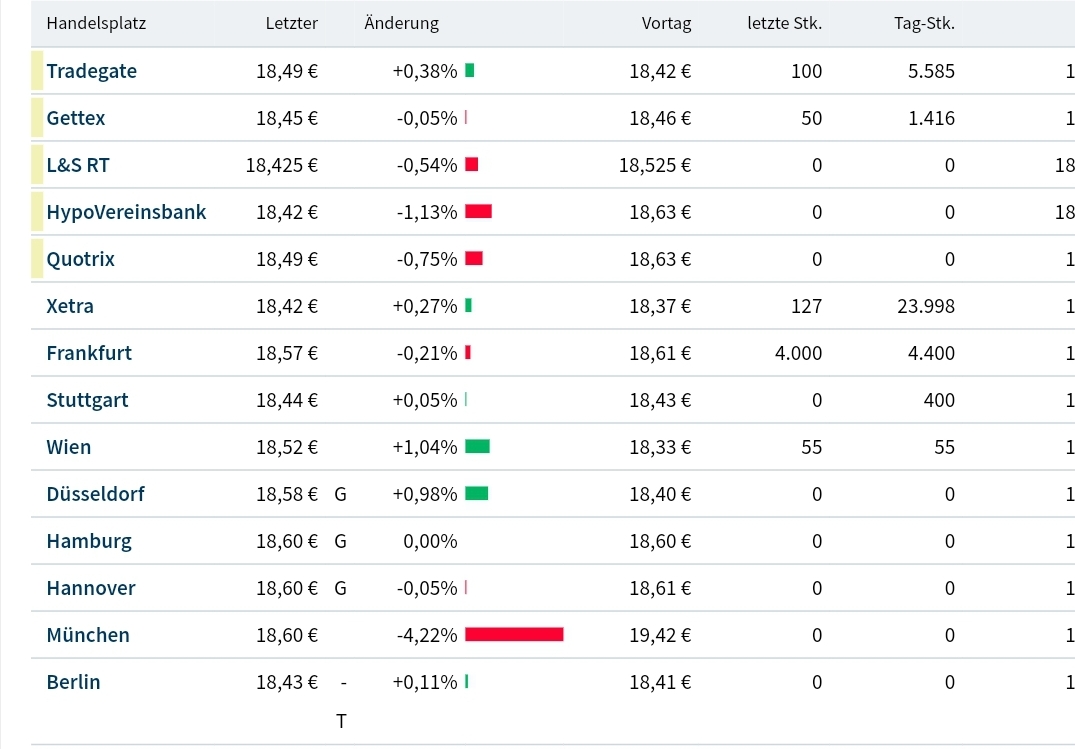
Task: Select the HypoVereinsbank trading venue
Action: 126,212
